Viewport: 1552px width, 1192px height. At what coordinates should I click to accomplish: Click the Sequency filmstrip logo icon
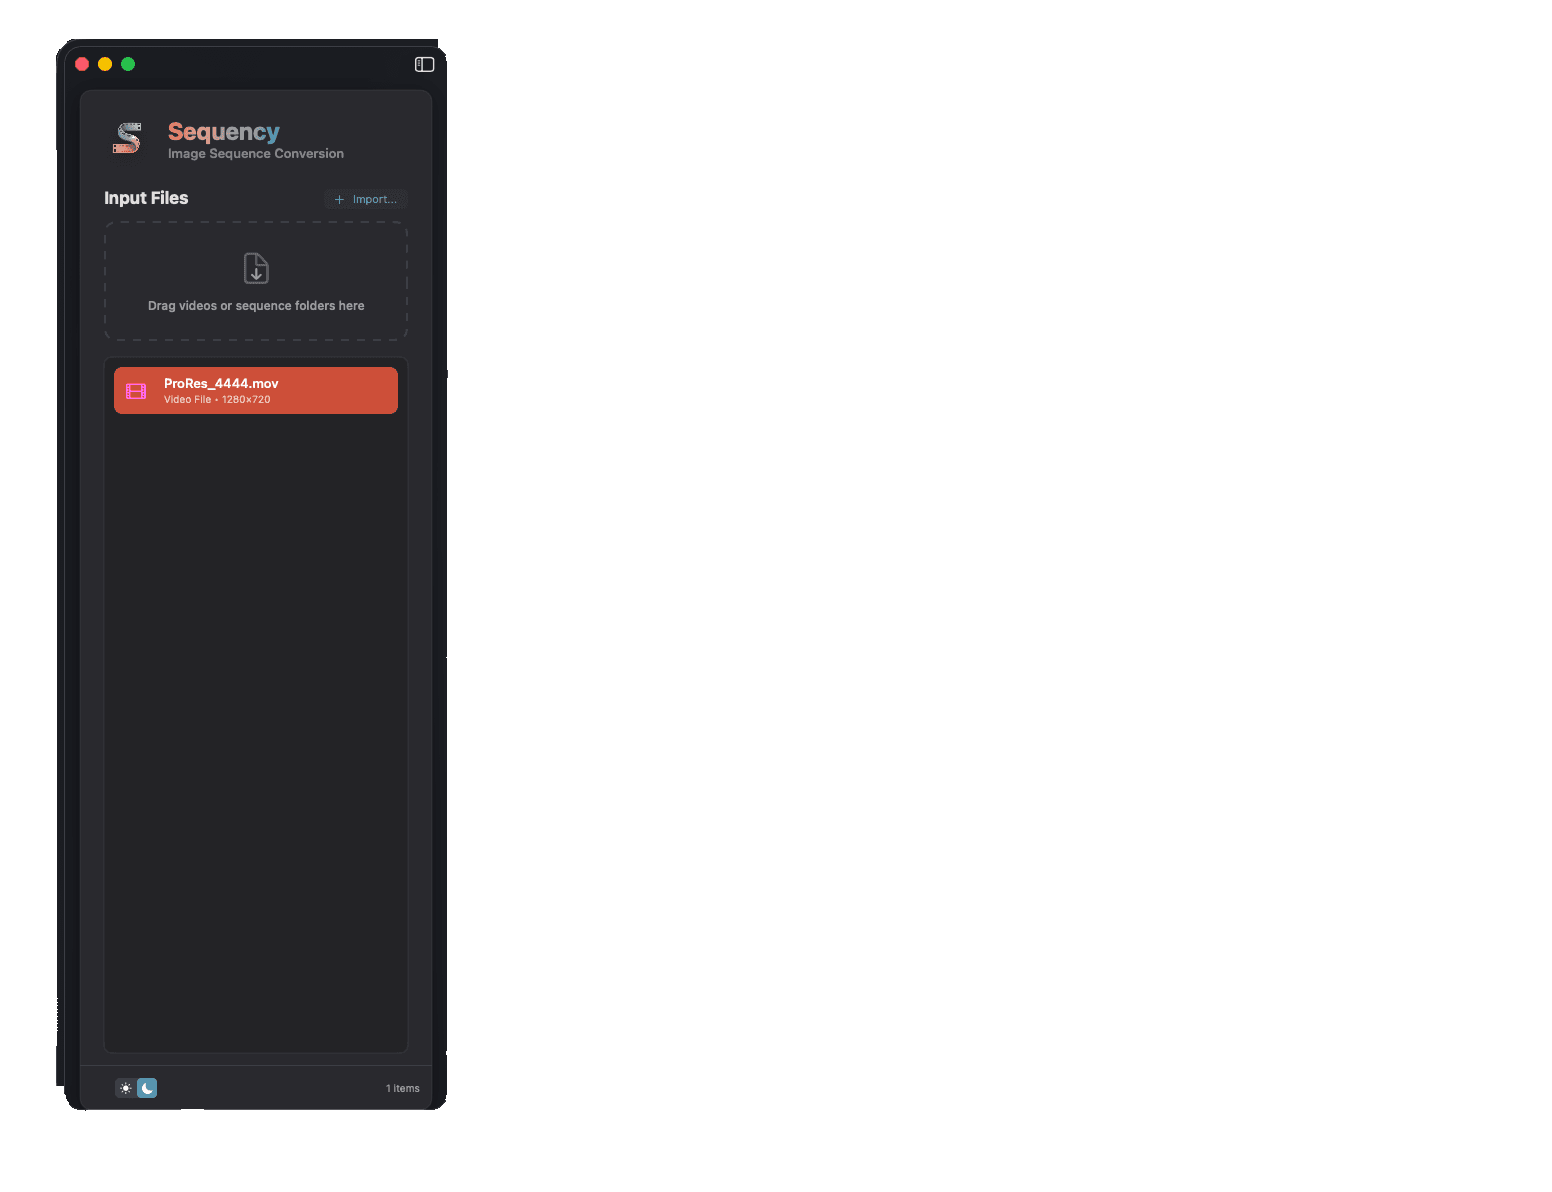pyautogui.click(x=128, y=139)
